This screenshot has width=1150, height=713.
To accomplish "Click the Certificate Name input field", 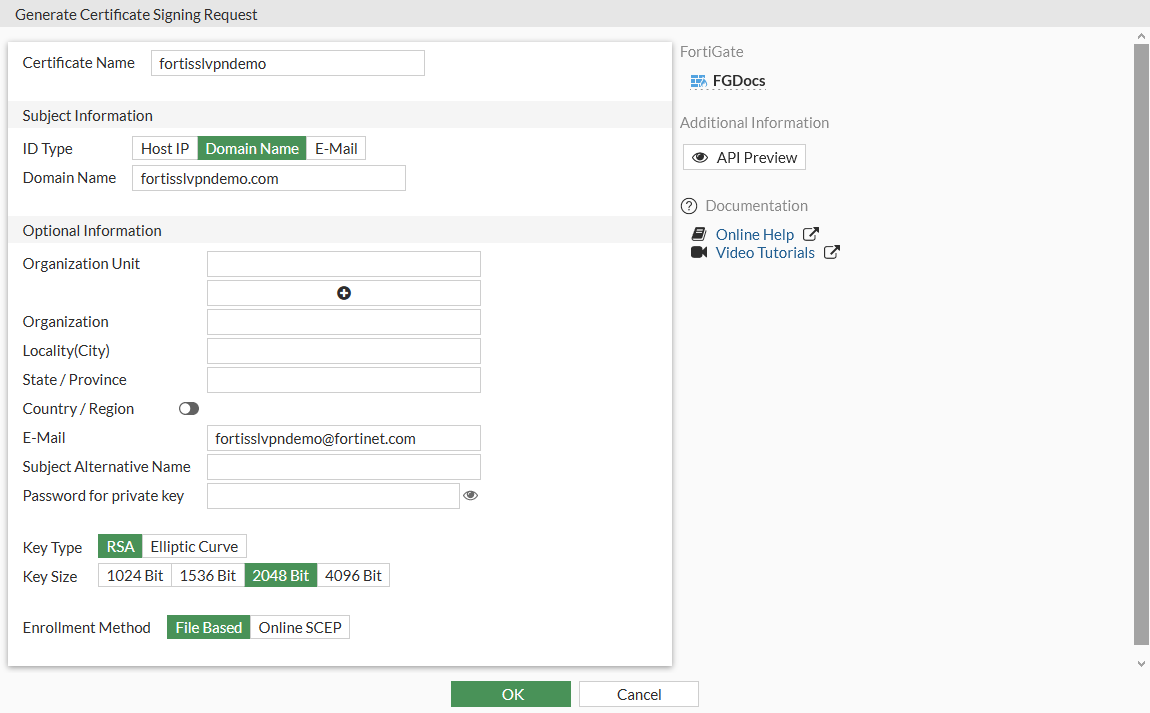I will pos(288,63).
